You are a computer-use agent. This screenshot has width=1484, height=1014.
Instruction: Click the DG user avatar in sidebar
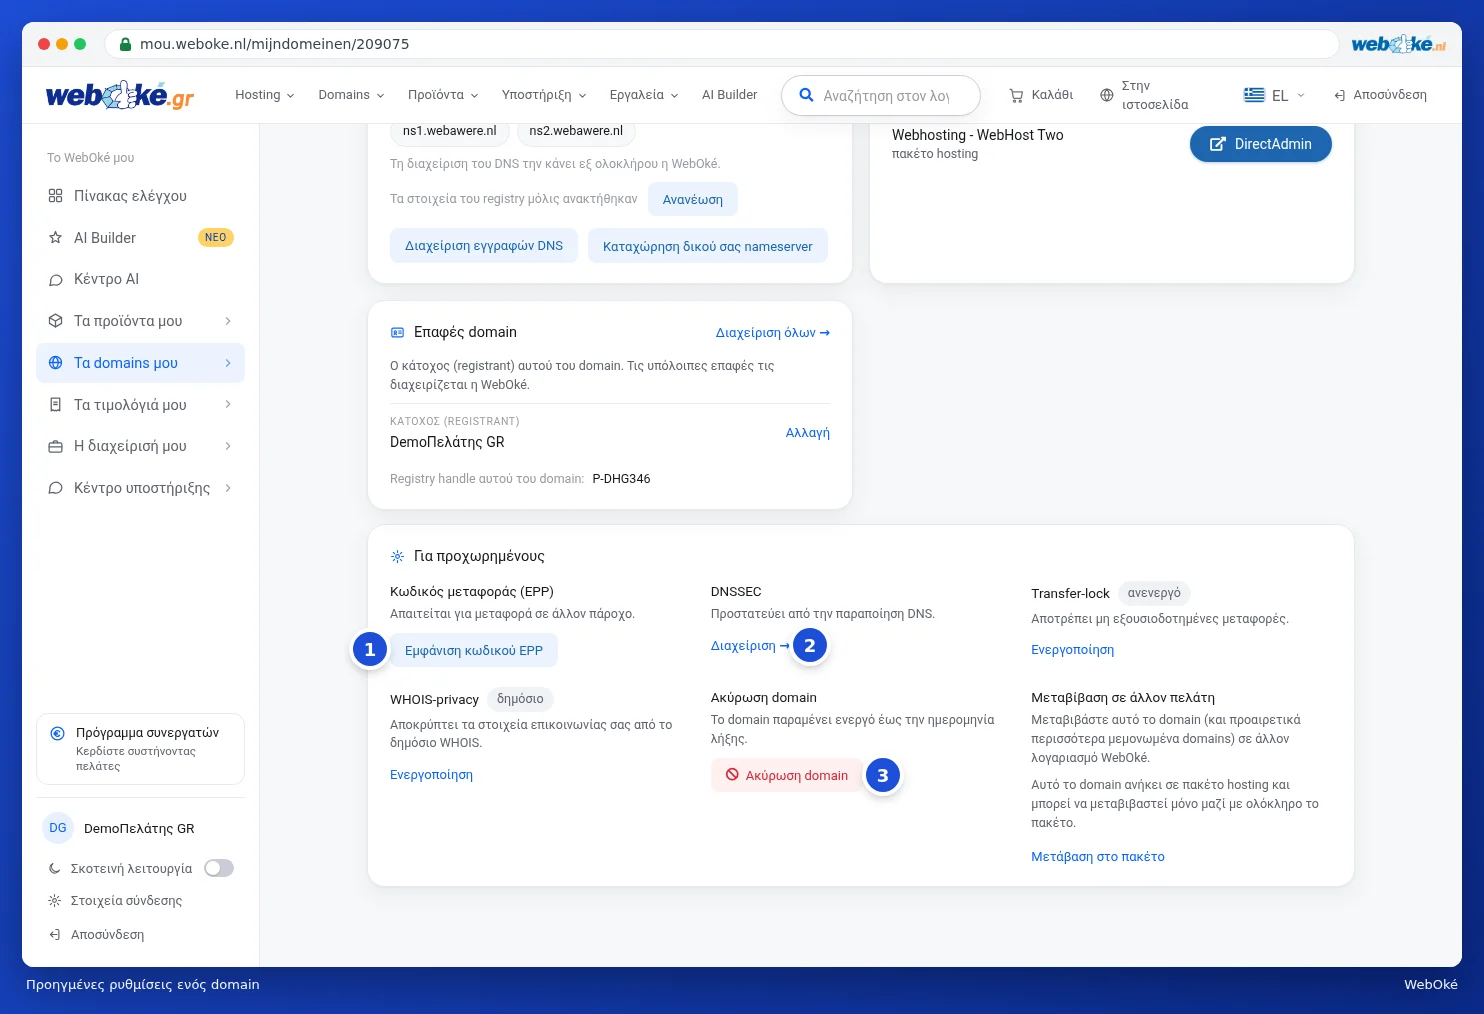click(58, 828)
